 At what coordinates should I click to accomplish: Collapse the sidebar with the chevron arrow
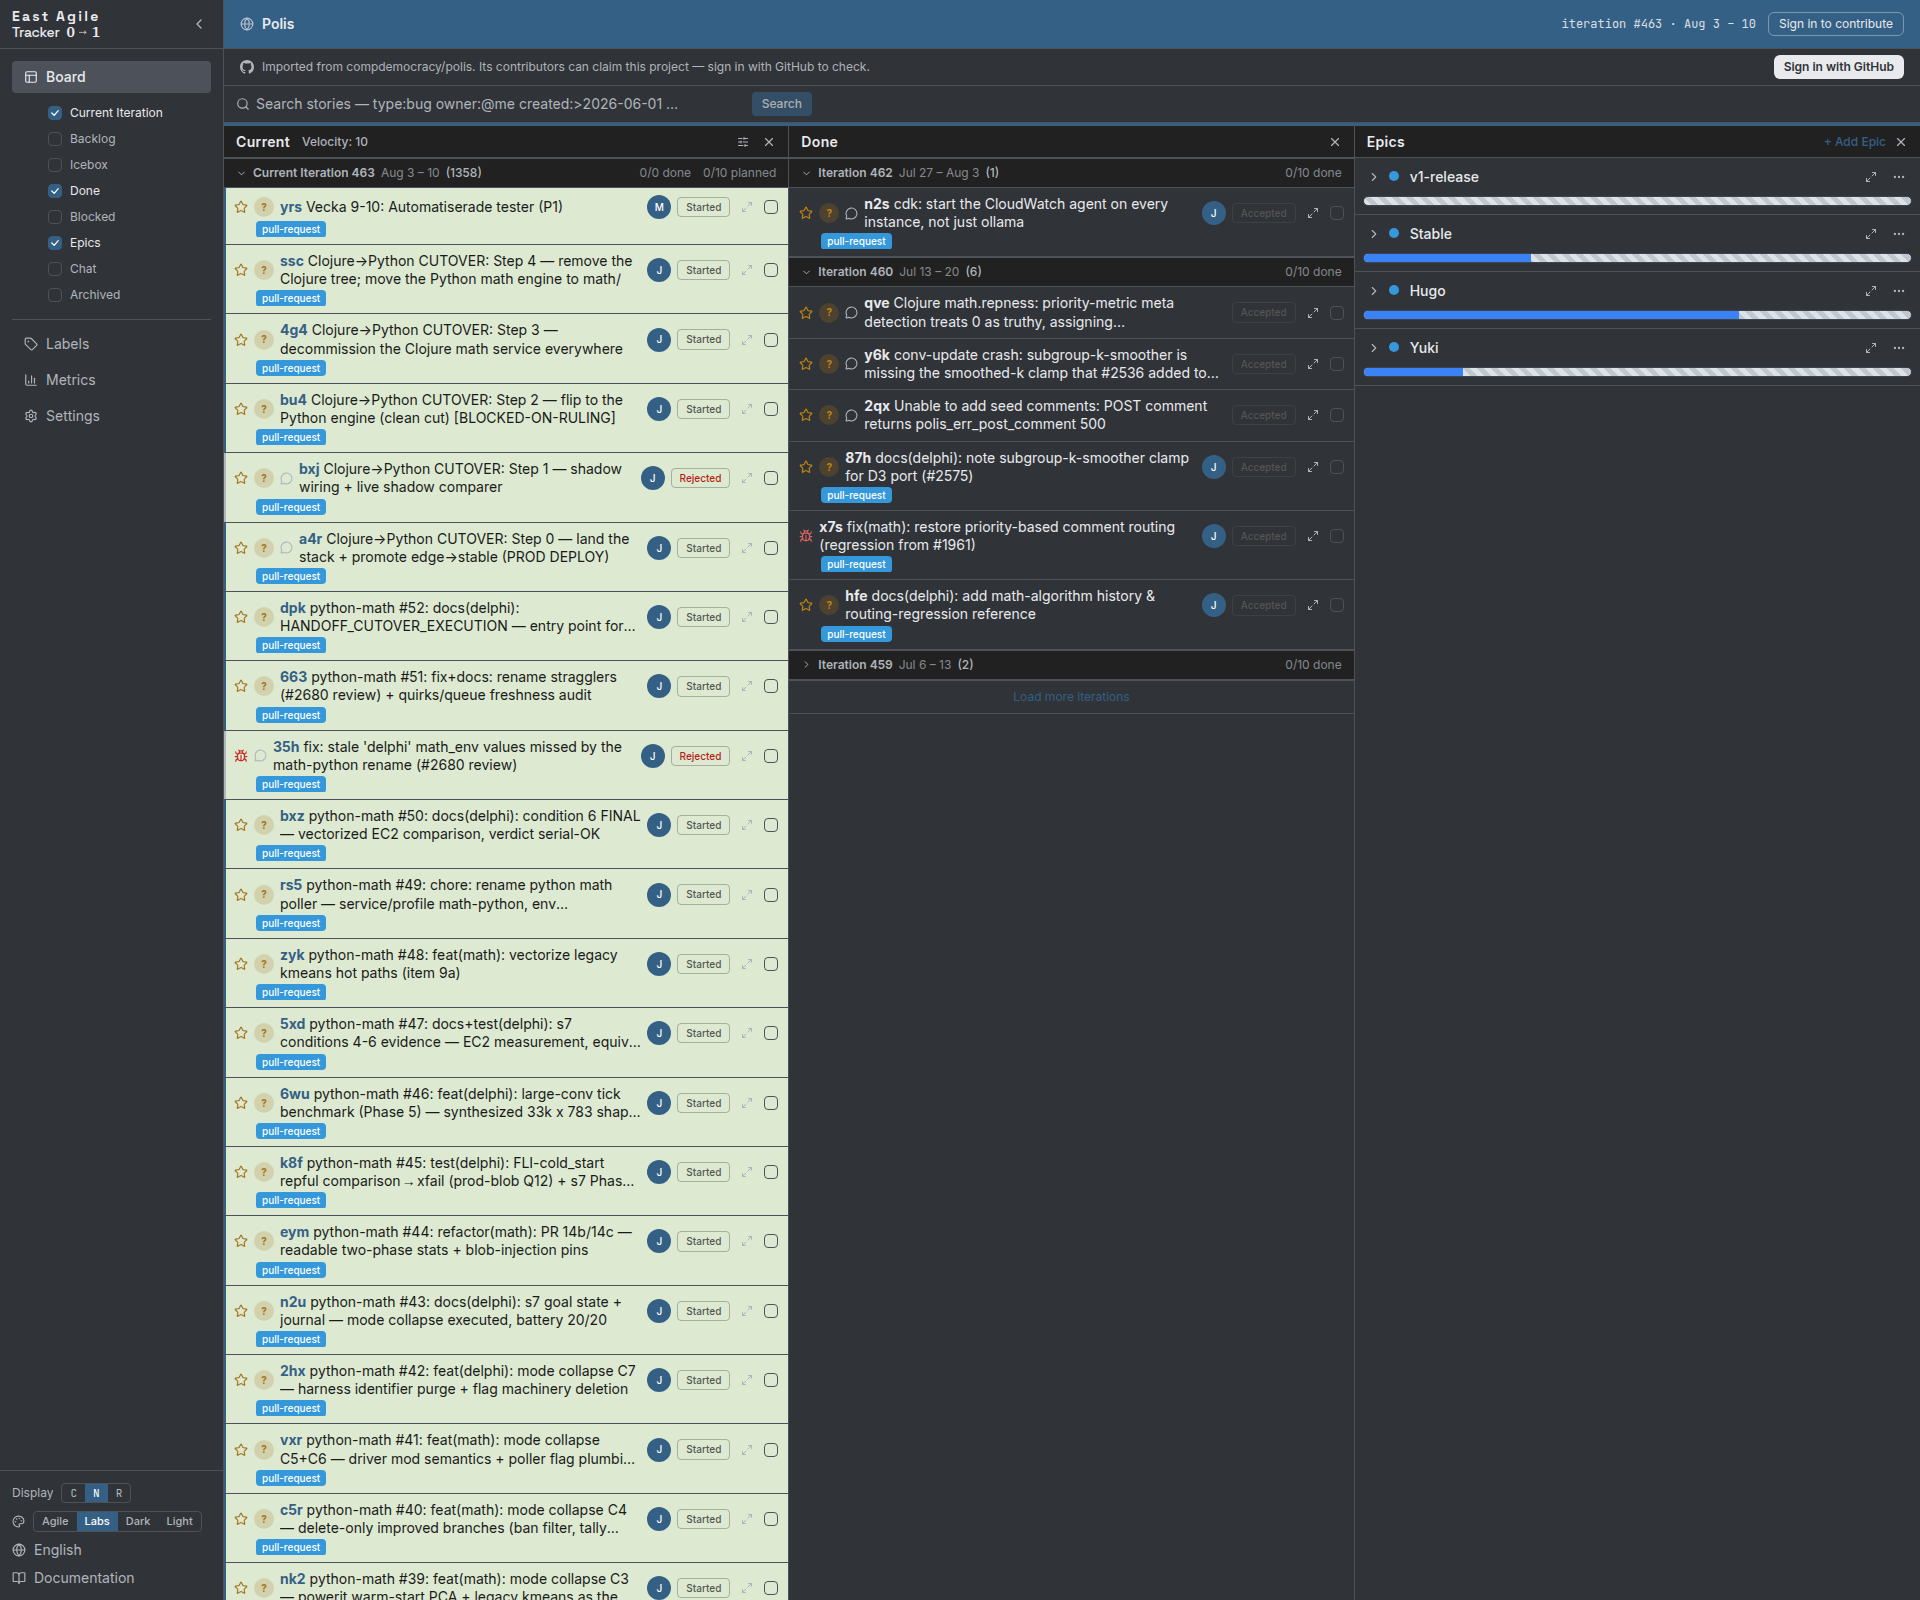point(199,24)
